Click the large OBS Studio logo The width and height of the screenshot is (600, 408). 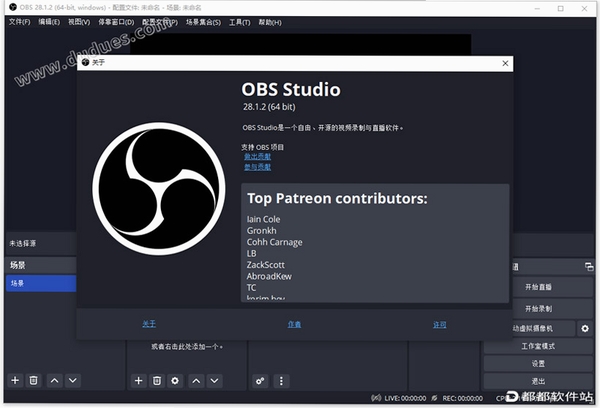point(158,189)
